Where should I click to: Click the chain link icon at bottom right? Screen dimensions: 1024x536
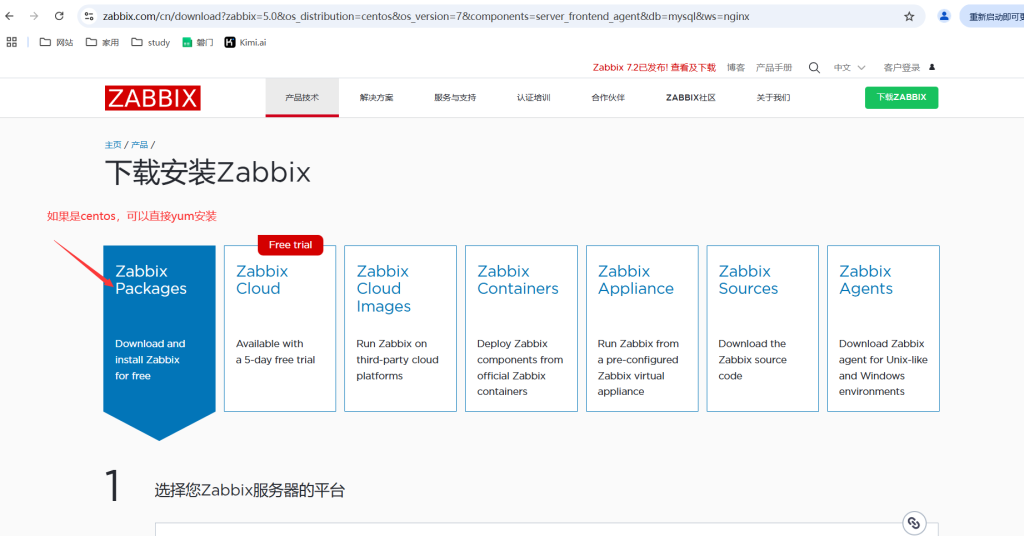click(913, 522)
